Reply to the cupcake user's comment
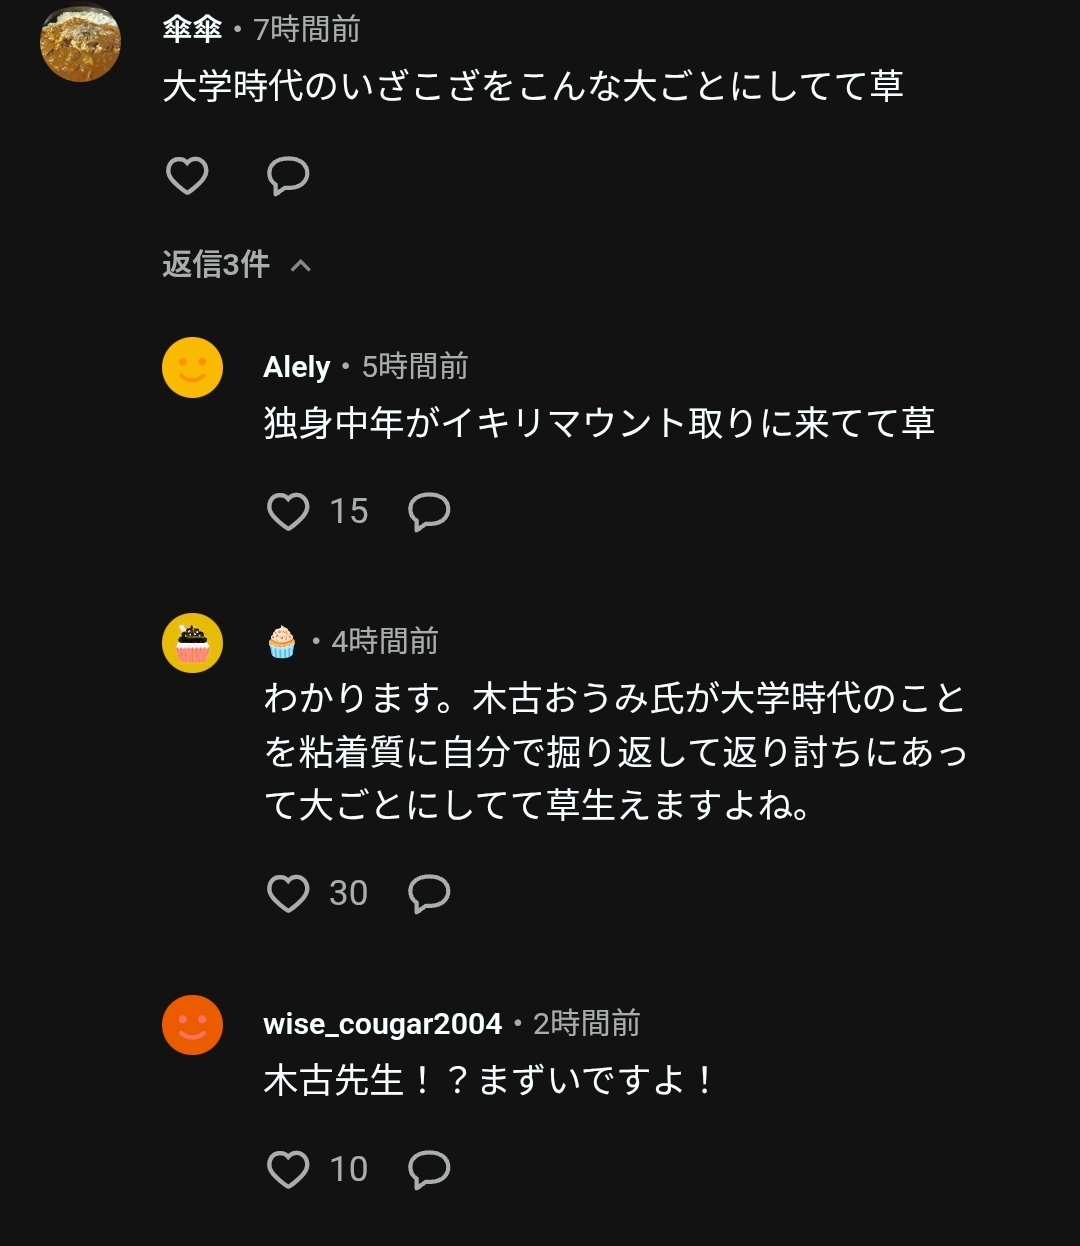The height and width of the screenshot is (1246, 1080). pos(429,893)
